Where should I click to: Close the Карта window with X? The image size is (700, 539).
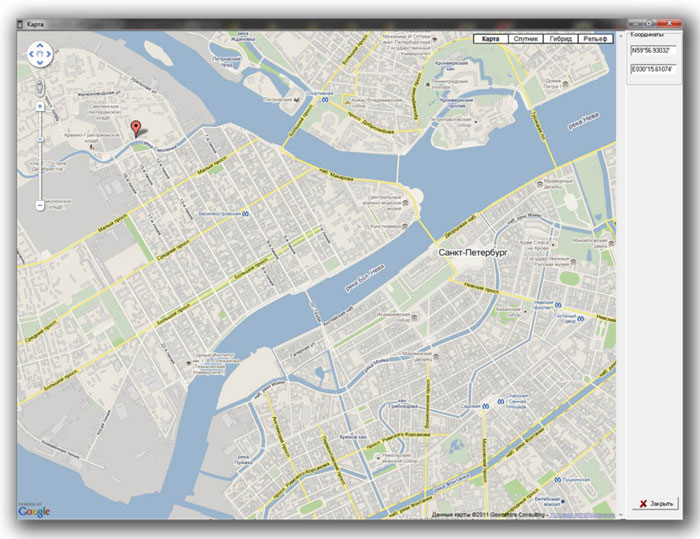[658, 503]
